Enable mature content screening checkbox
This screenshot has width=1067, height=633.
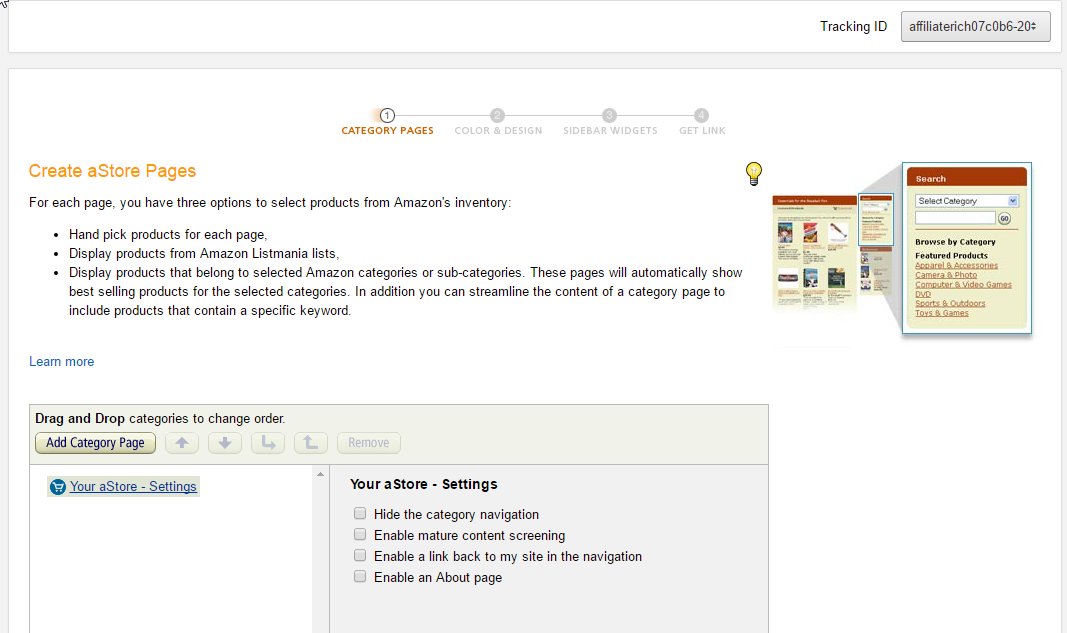click(360, 534)
